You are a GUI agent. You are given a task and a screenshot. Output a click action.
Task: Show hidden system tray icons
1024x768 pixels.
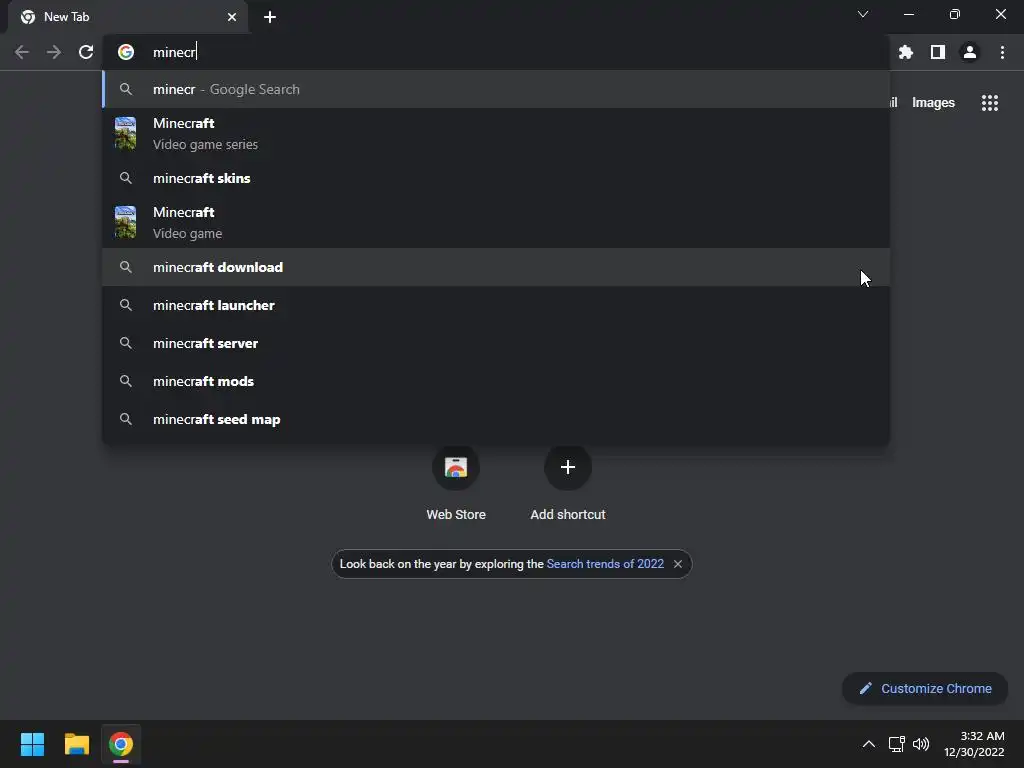[869, 744]
